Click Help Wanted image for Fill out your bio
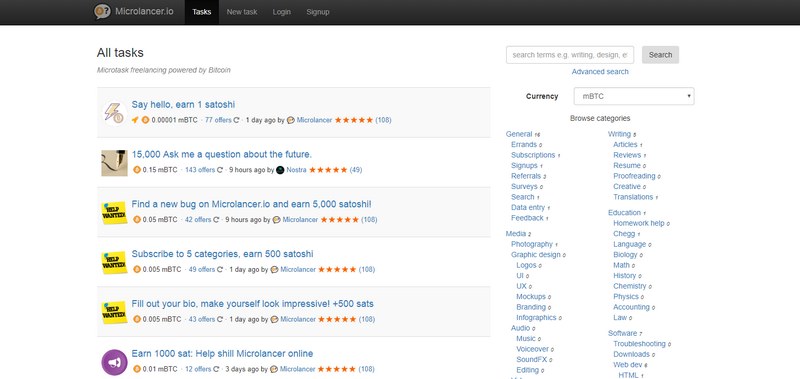 (114, 312)
